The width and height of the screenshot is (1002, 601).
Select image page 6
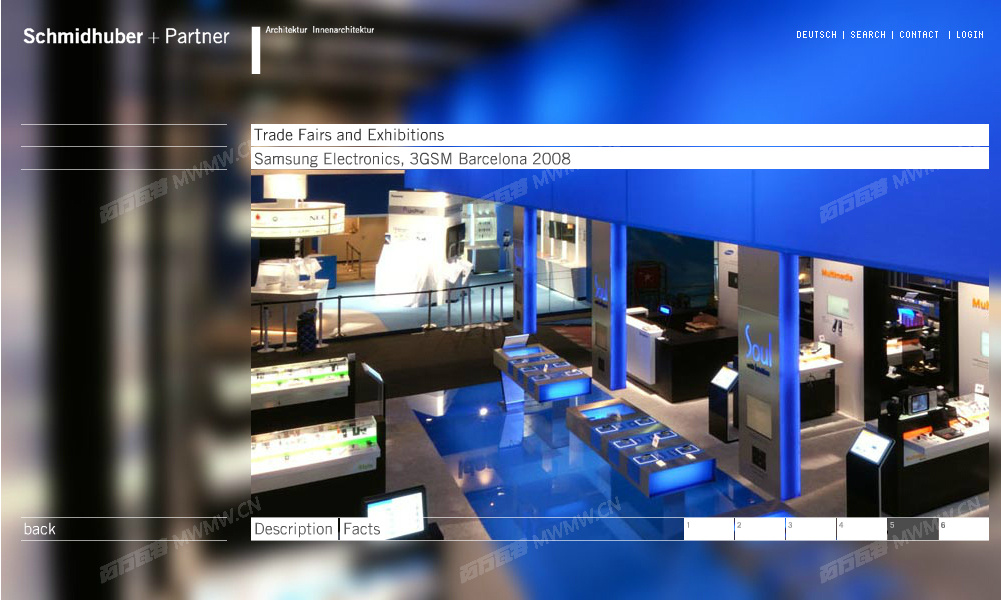[x=964, y=529]
